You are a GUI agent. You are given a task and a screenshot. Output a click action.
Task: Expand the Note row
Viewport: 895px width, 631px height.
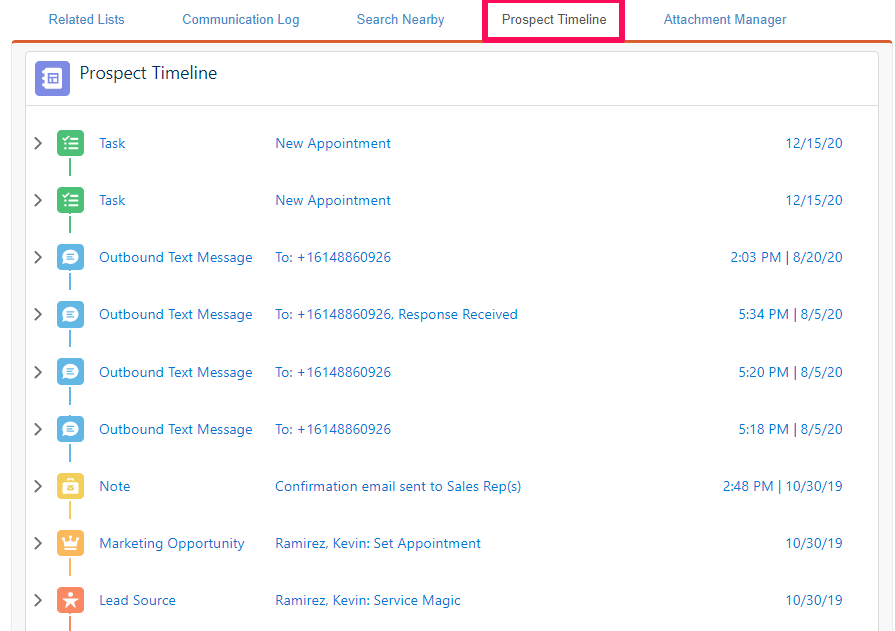click(x=38, y=487)
